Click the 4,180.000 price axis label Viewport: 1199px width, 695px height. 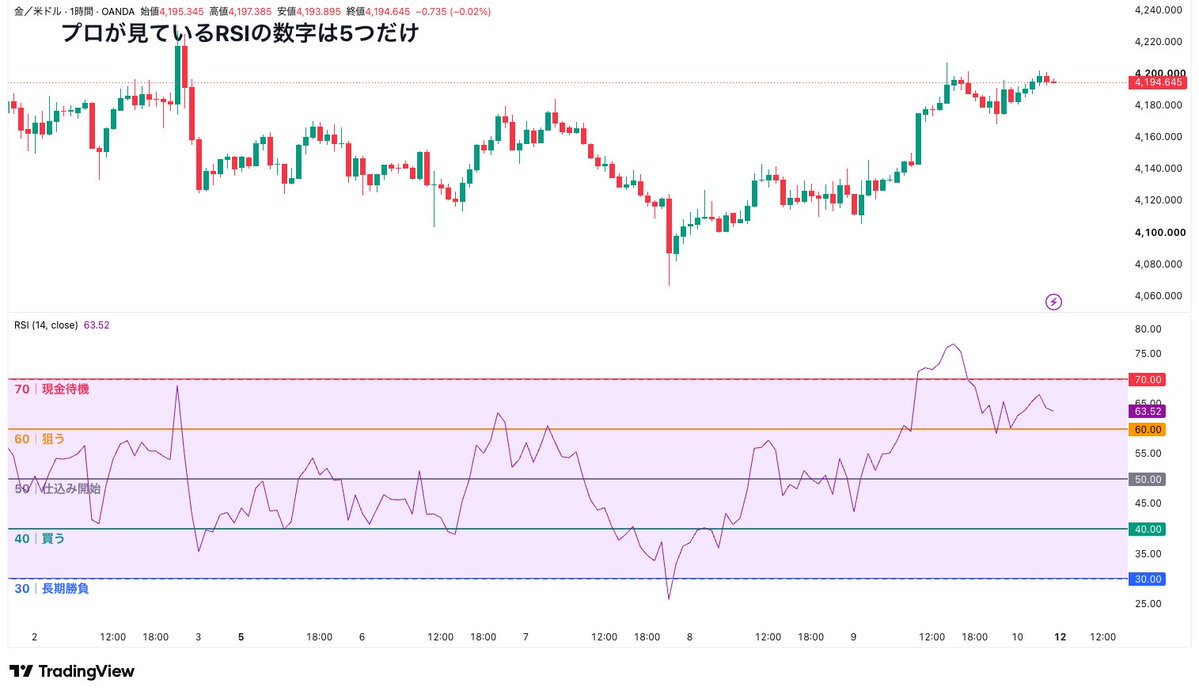coord(1158,105)
